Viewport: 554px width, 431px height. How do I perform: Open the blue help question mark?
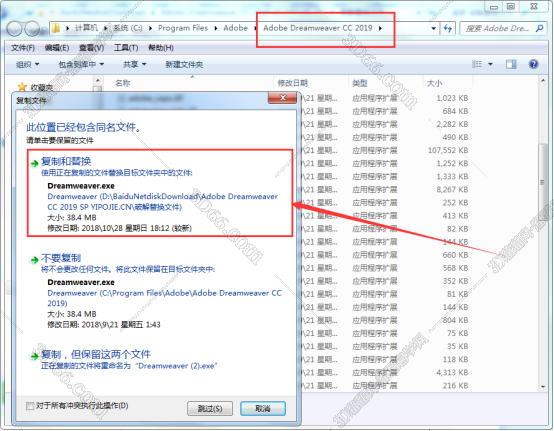534,64
